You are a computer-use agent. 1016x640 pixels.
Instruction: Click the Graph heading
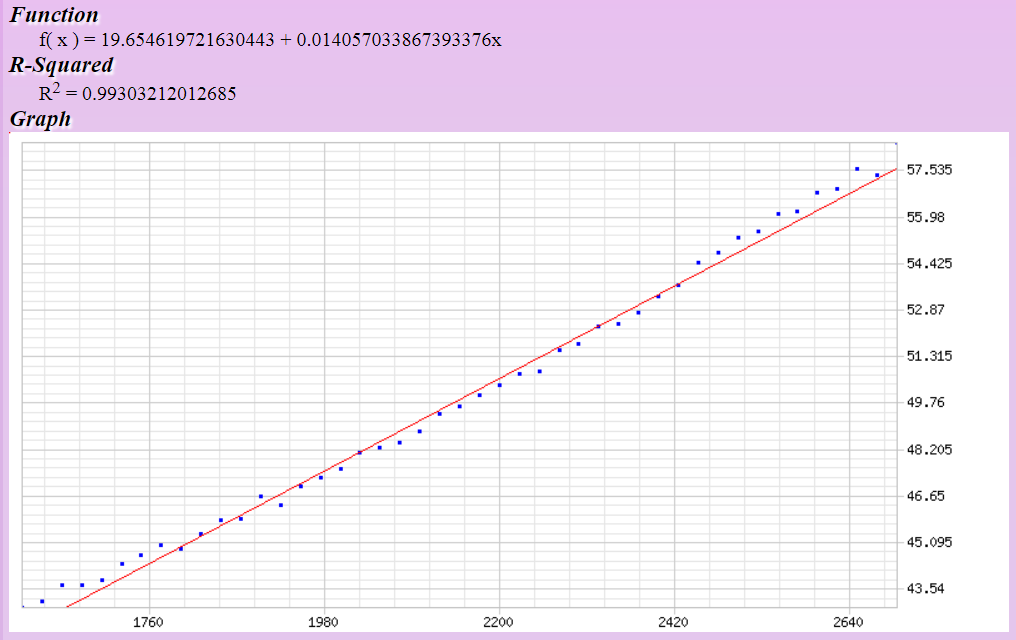point(40,119)
